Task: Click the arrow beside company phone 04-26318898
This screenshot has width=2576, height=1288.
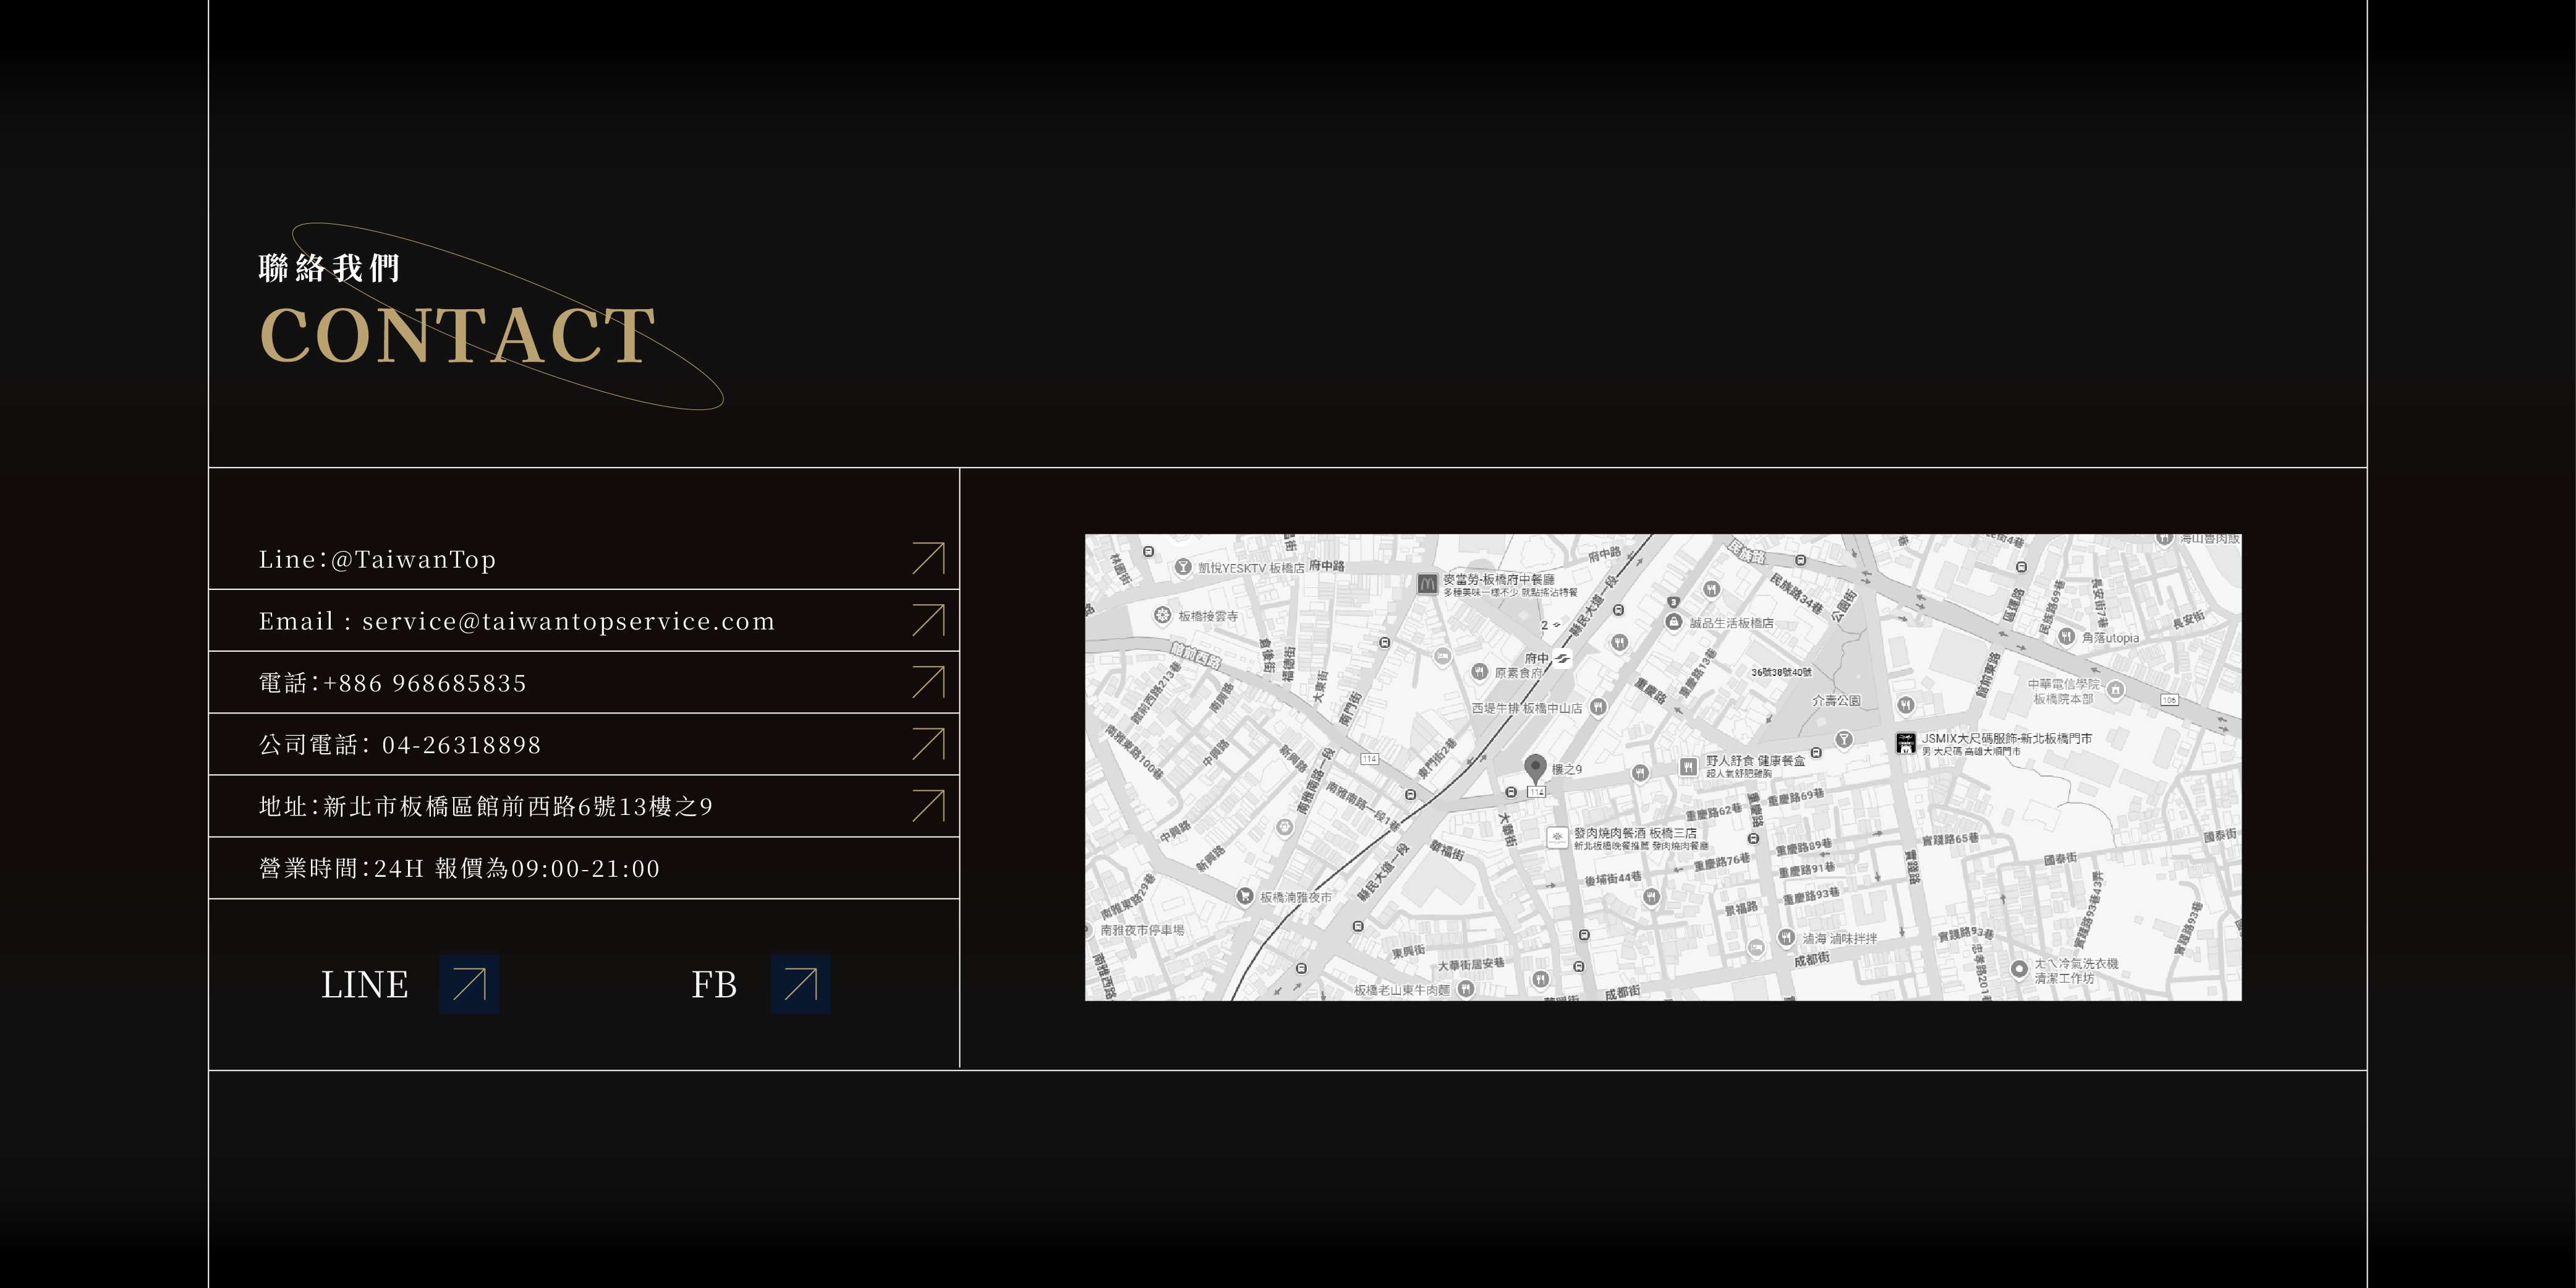Action: tap(928, 744)
